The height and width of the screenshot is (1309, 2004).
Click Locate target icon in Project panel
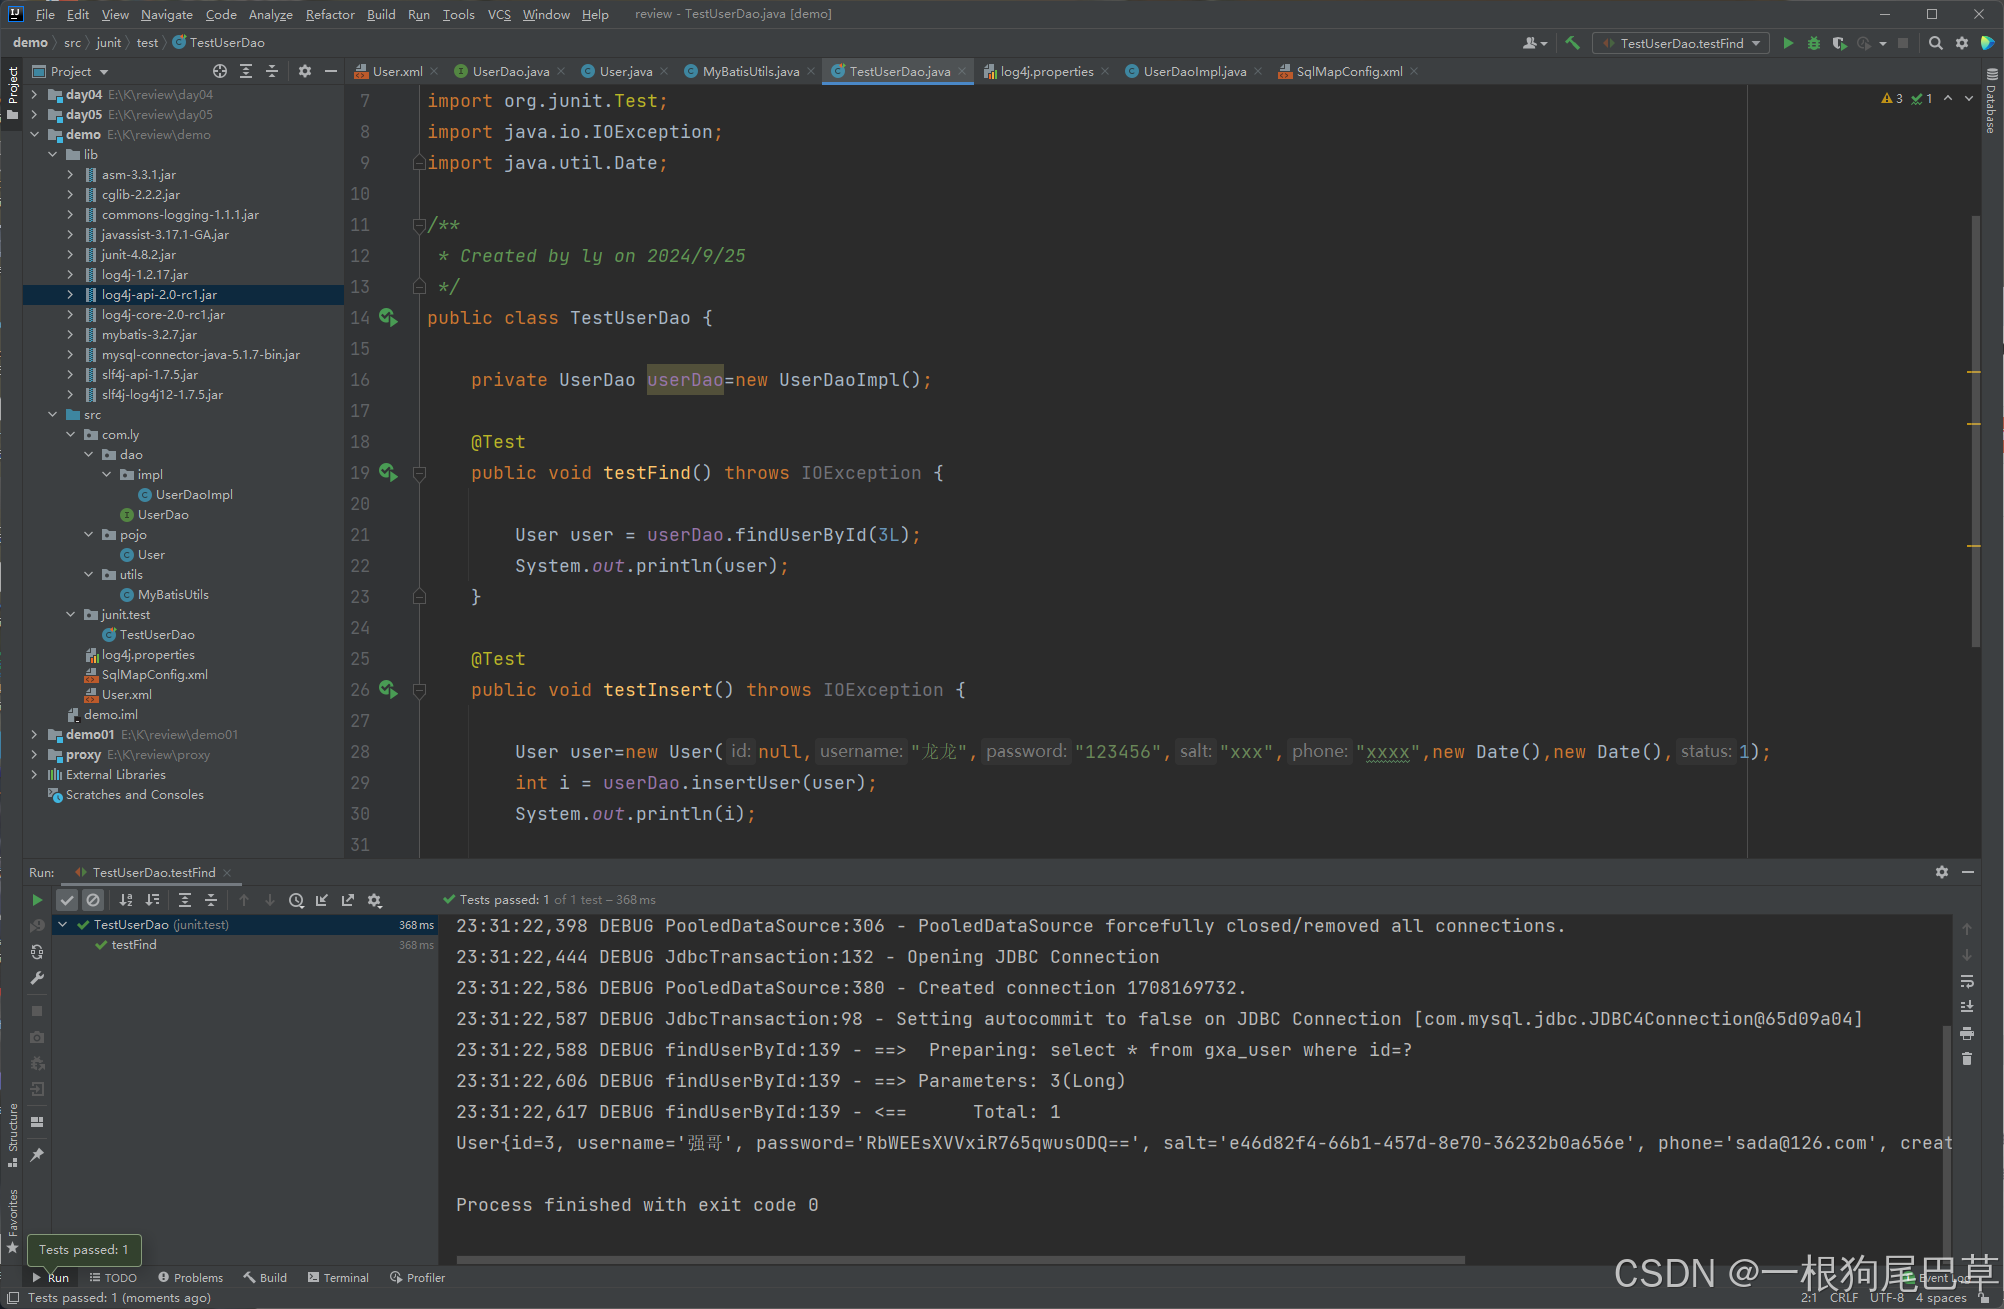coord(220,71)
